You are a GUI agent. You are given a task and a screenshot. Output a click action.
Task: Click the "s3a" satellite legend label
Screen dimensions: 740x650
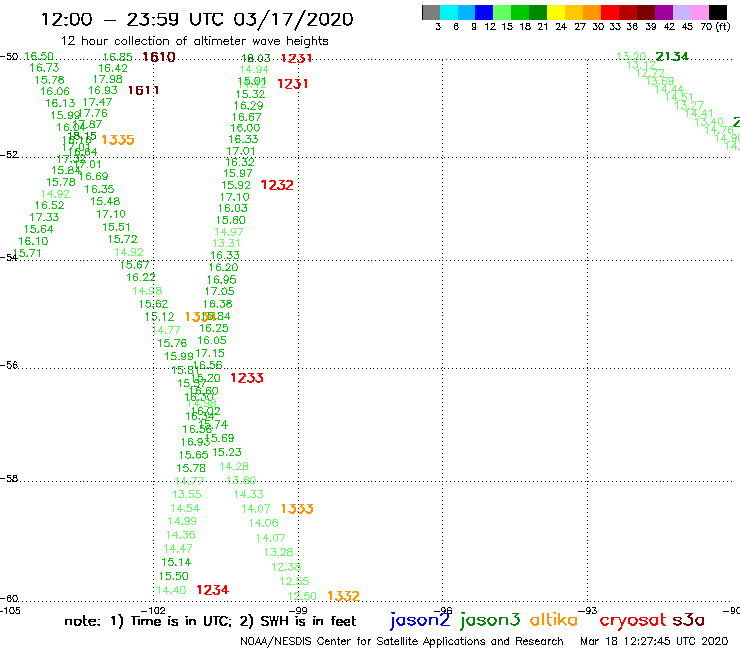[688, 620]
